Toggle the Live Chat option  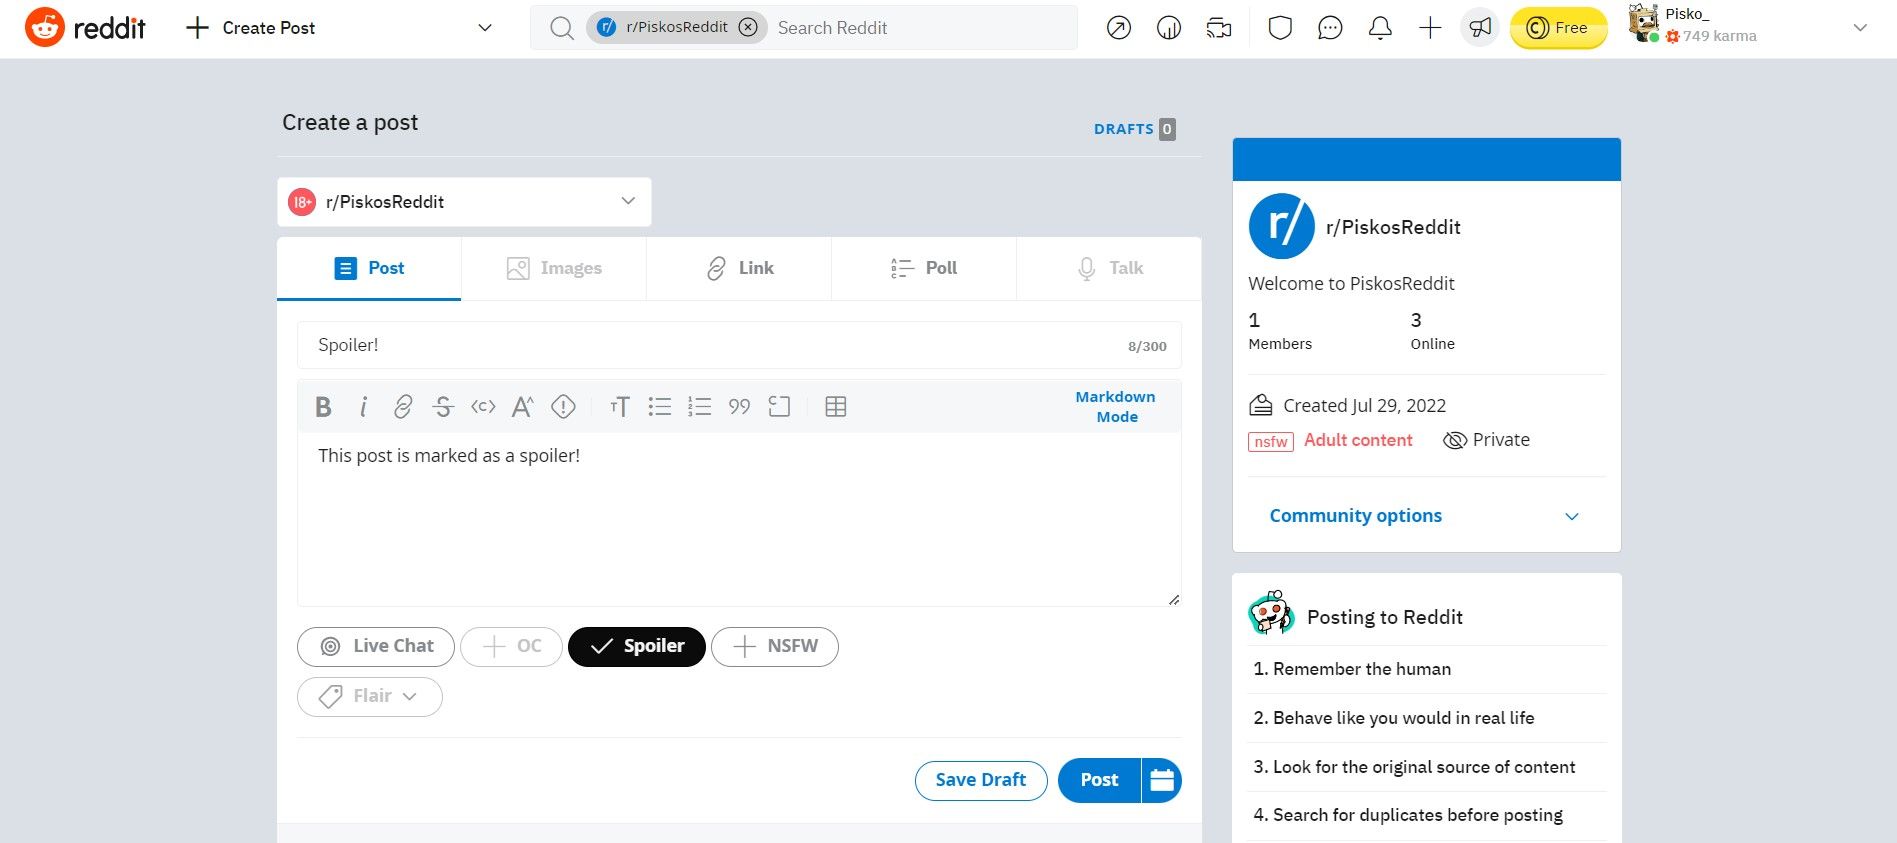[x=376, y=646]
